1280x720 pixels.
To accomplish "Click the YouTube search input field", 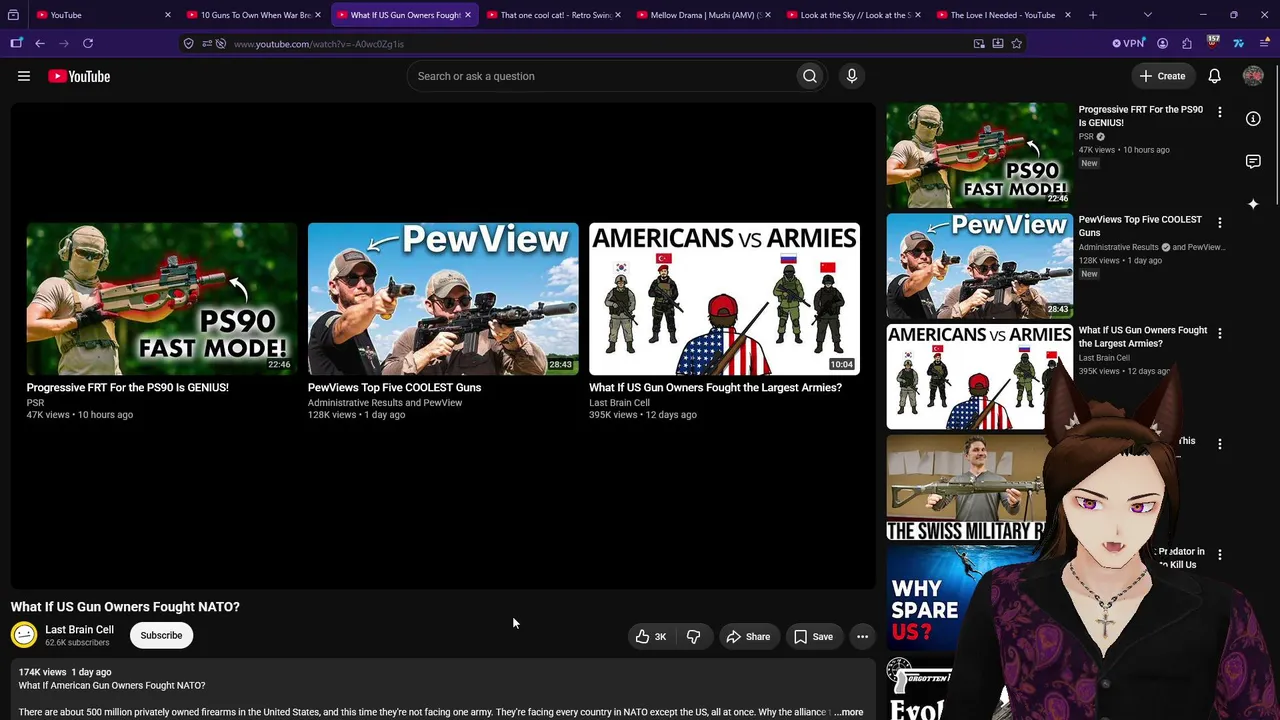I will [600, 76].
